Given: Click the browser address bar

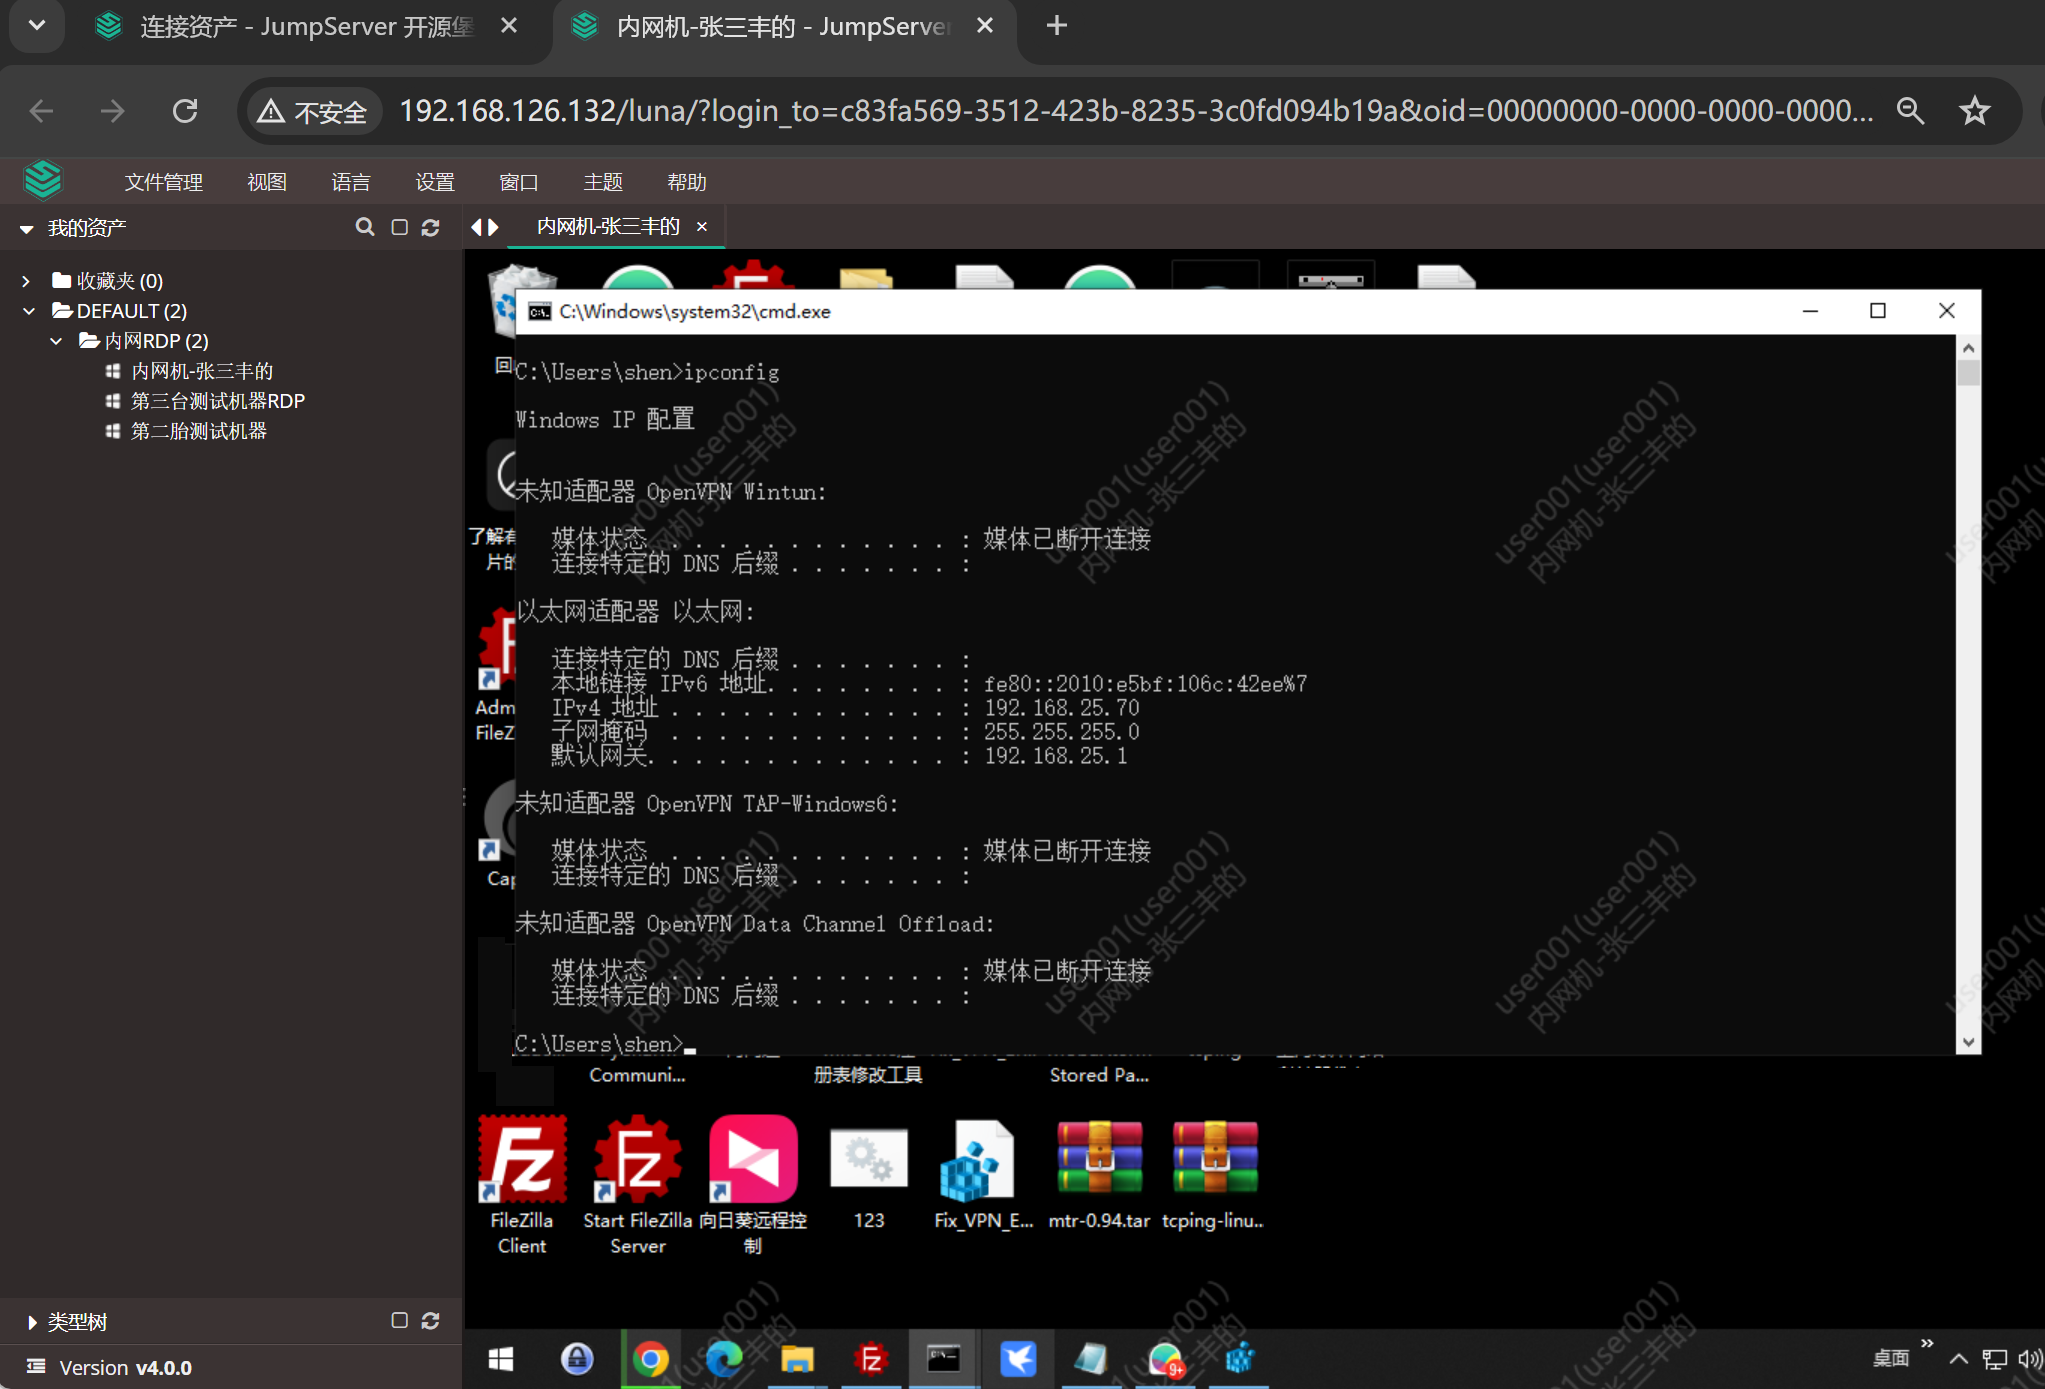Looking at the screenshot, I should click(1000, 111).
